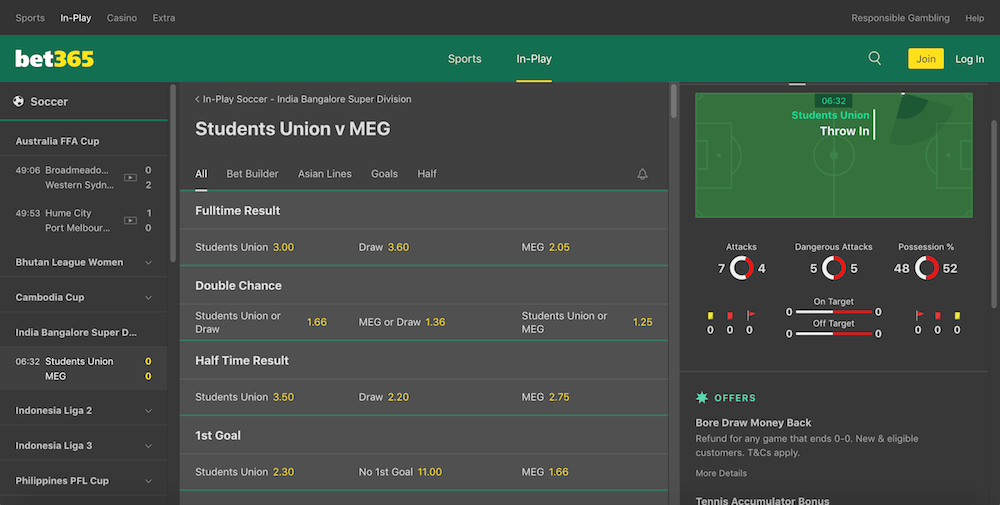Screen dimensions: 1000x505
Task: Collapse the Fulltime Result market
Action: tap(423, 210)
